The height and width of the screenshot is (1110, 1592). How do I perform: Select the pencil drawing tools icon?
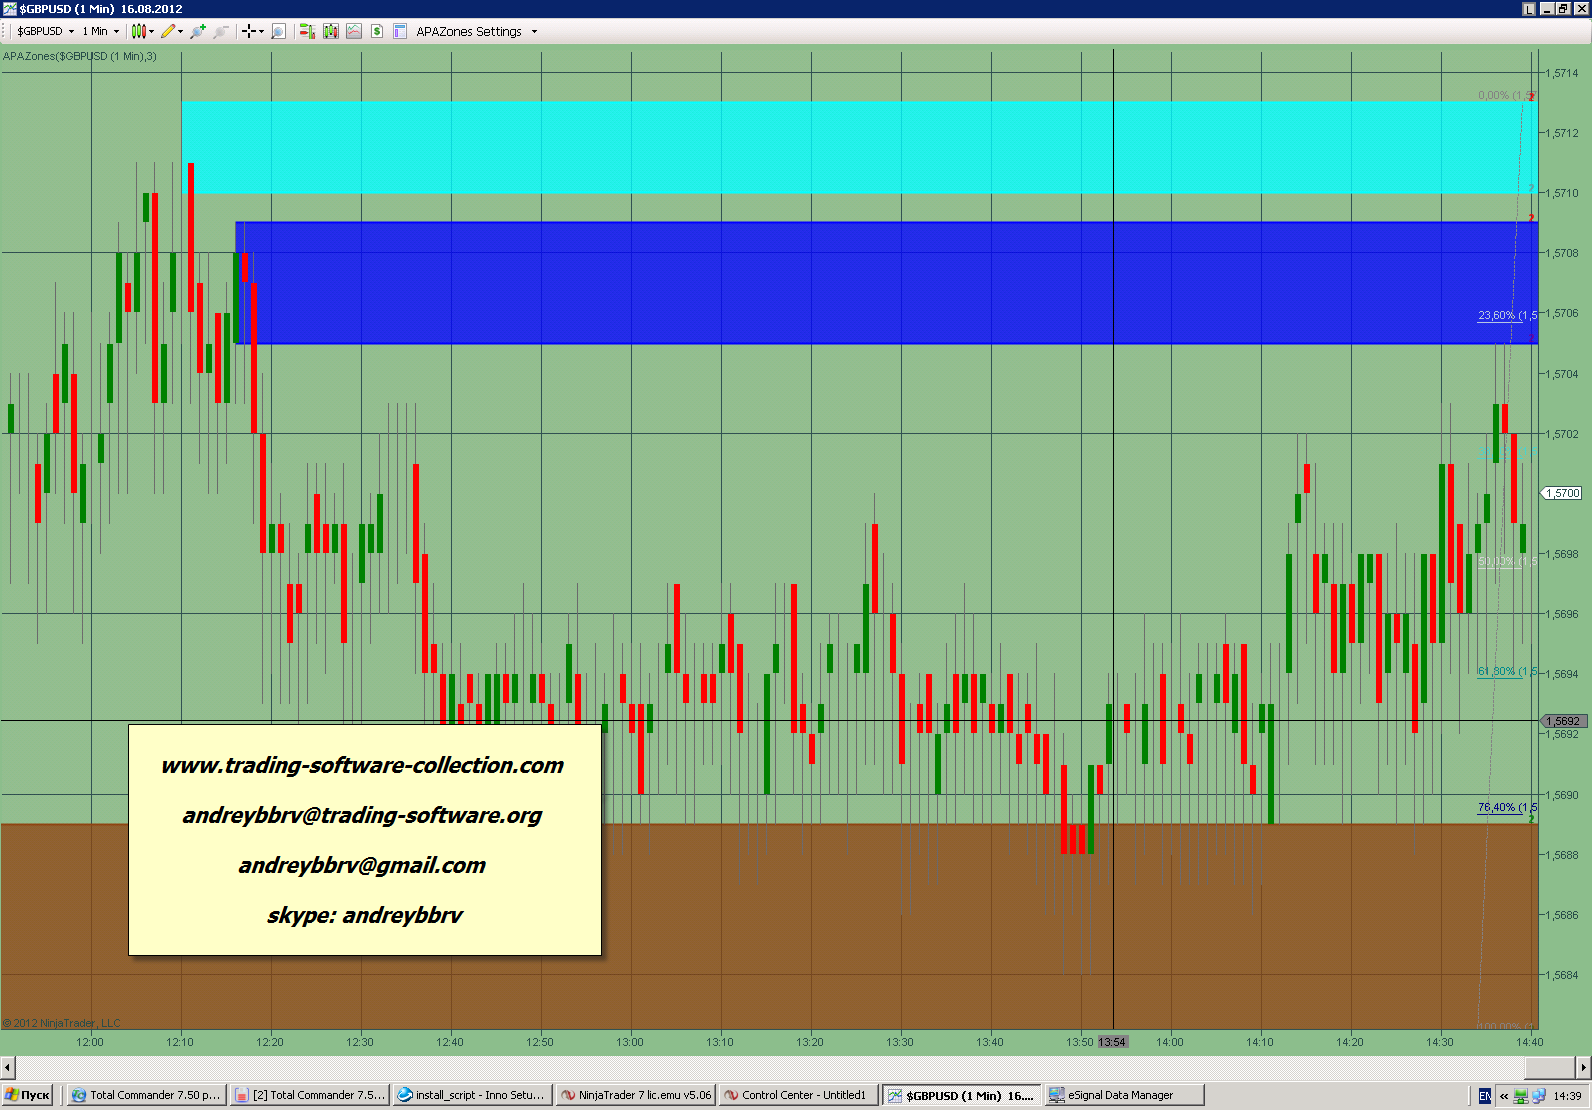click(x=168, y=32)
